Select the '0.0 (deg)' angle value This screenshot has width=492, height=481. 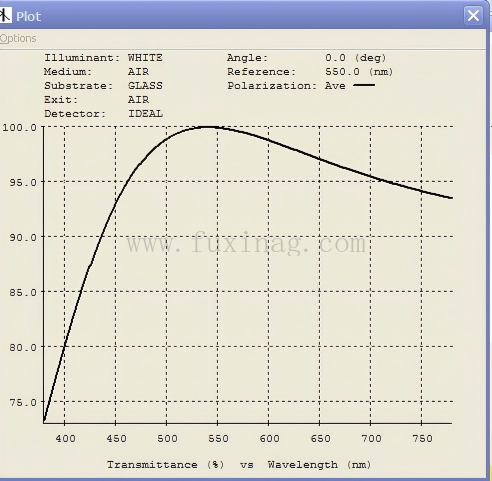pos(356,58)
